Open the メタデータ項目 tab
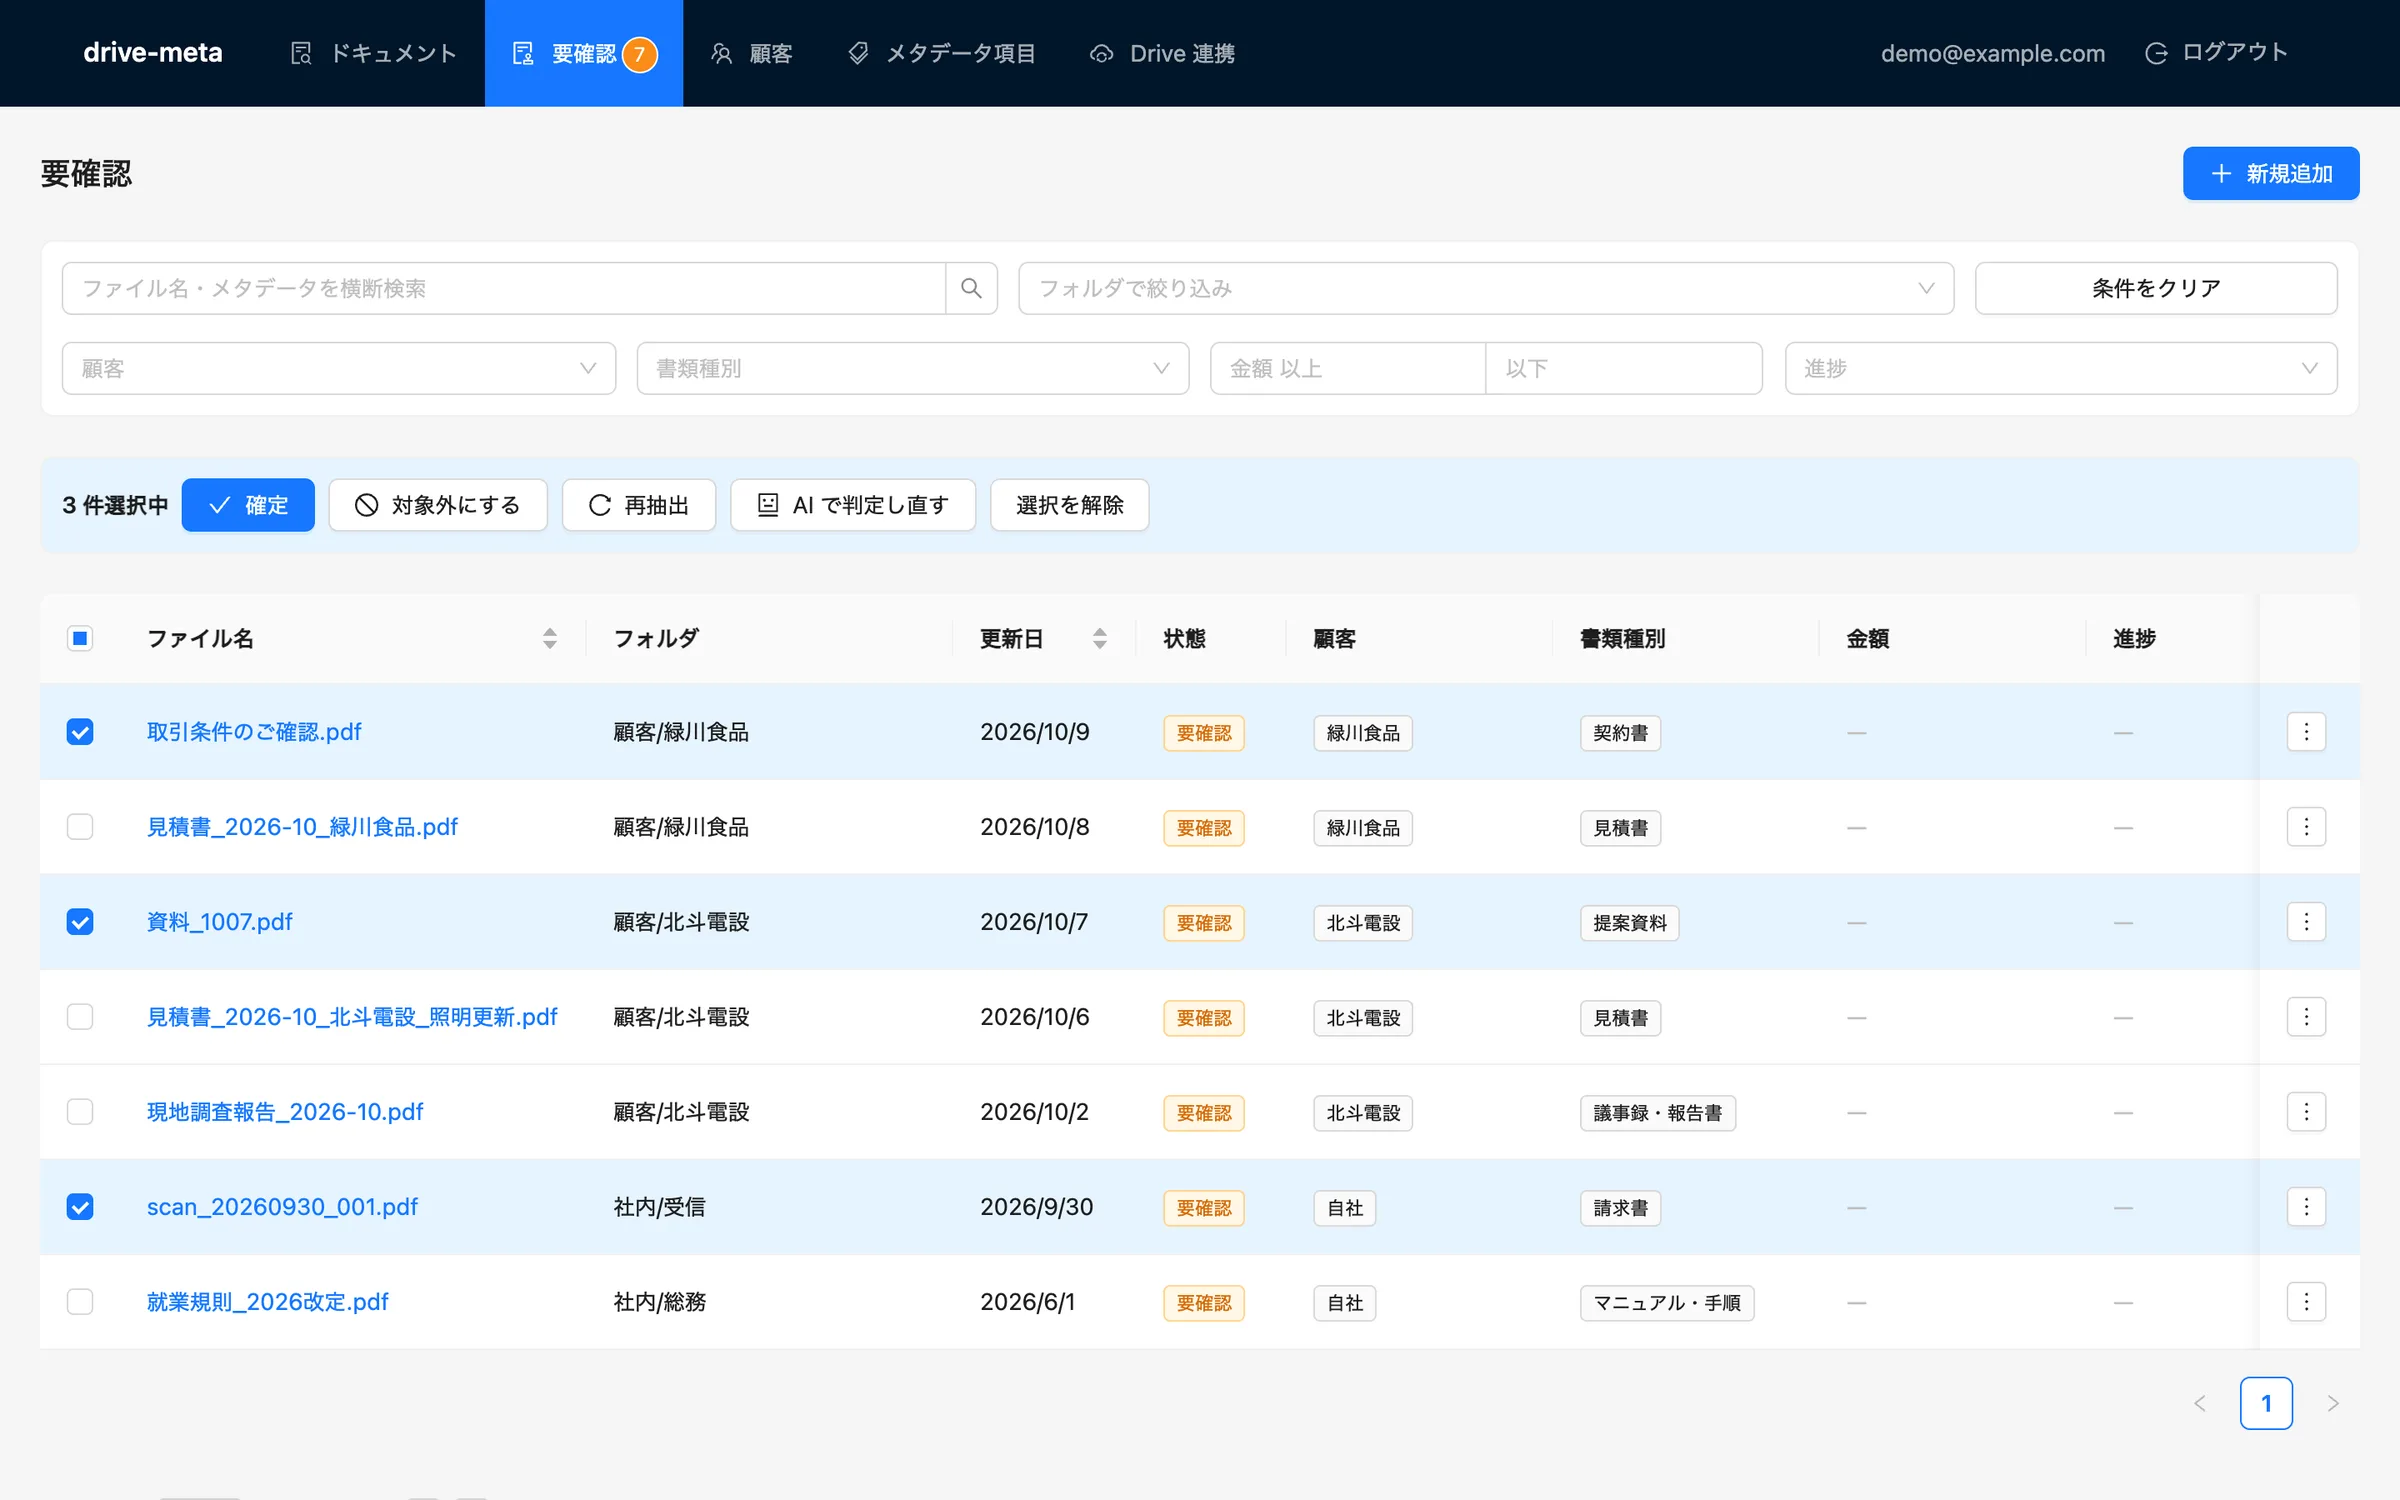 [x=941, y=53]
